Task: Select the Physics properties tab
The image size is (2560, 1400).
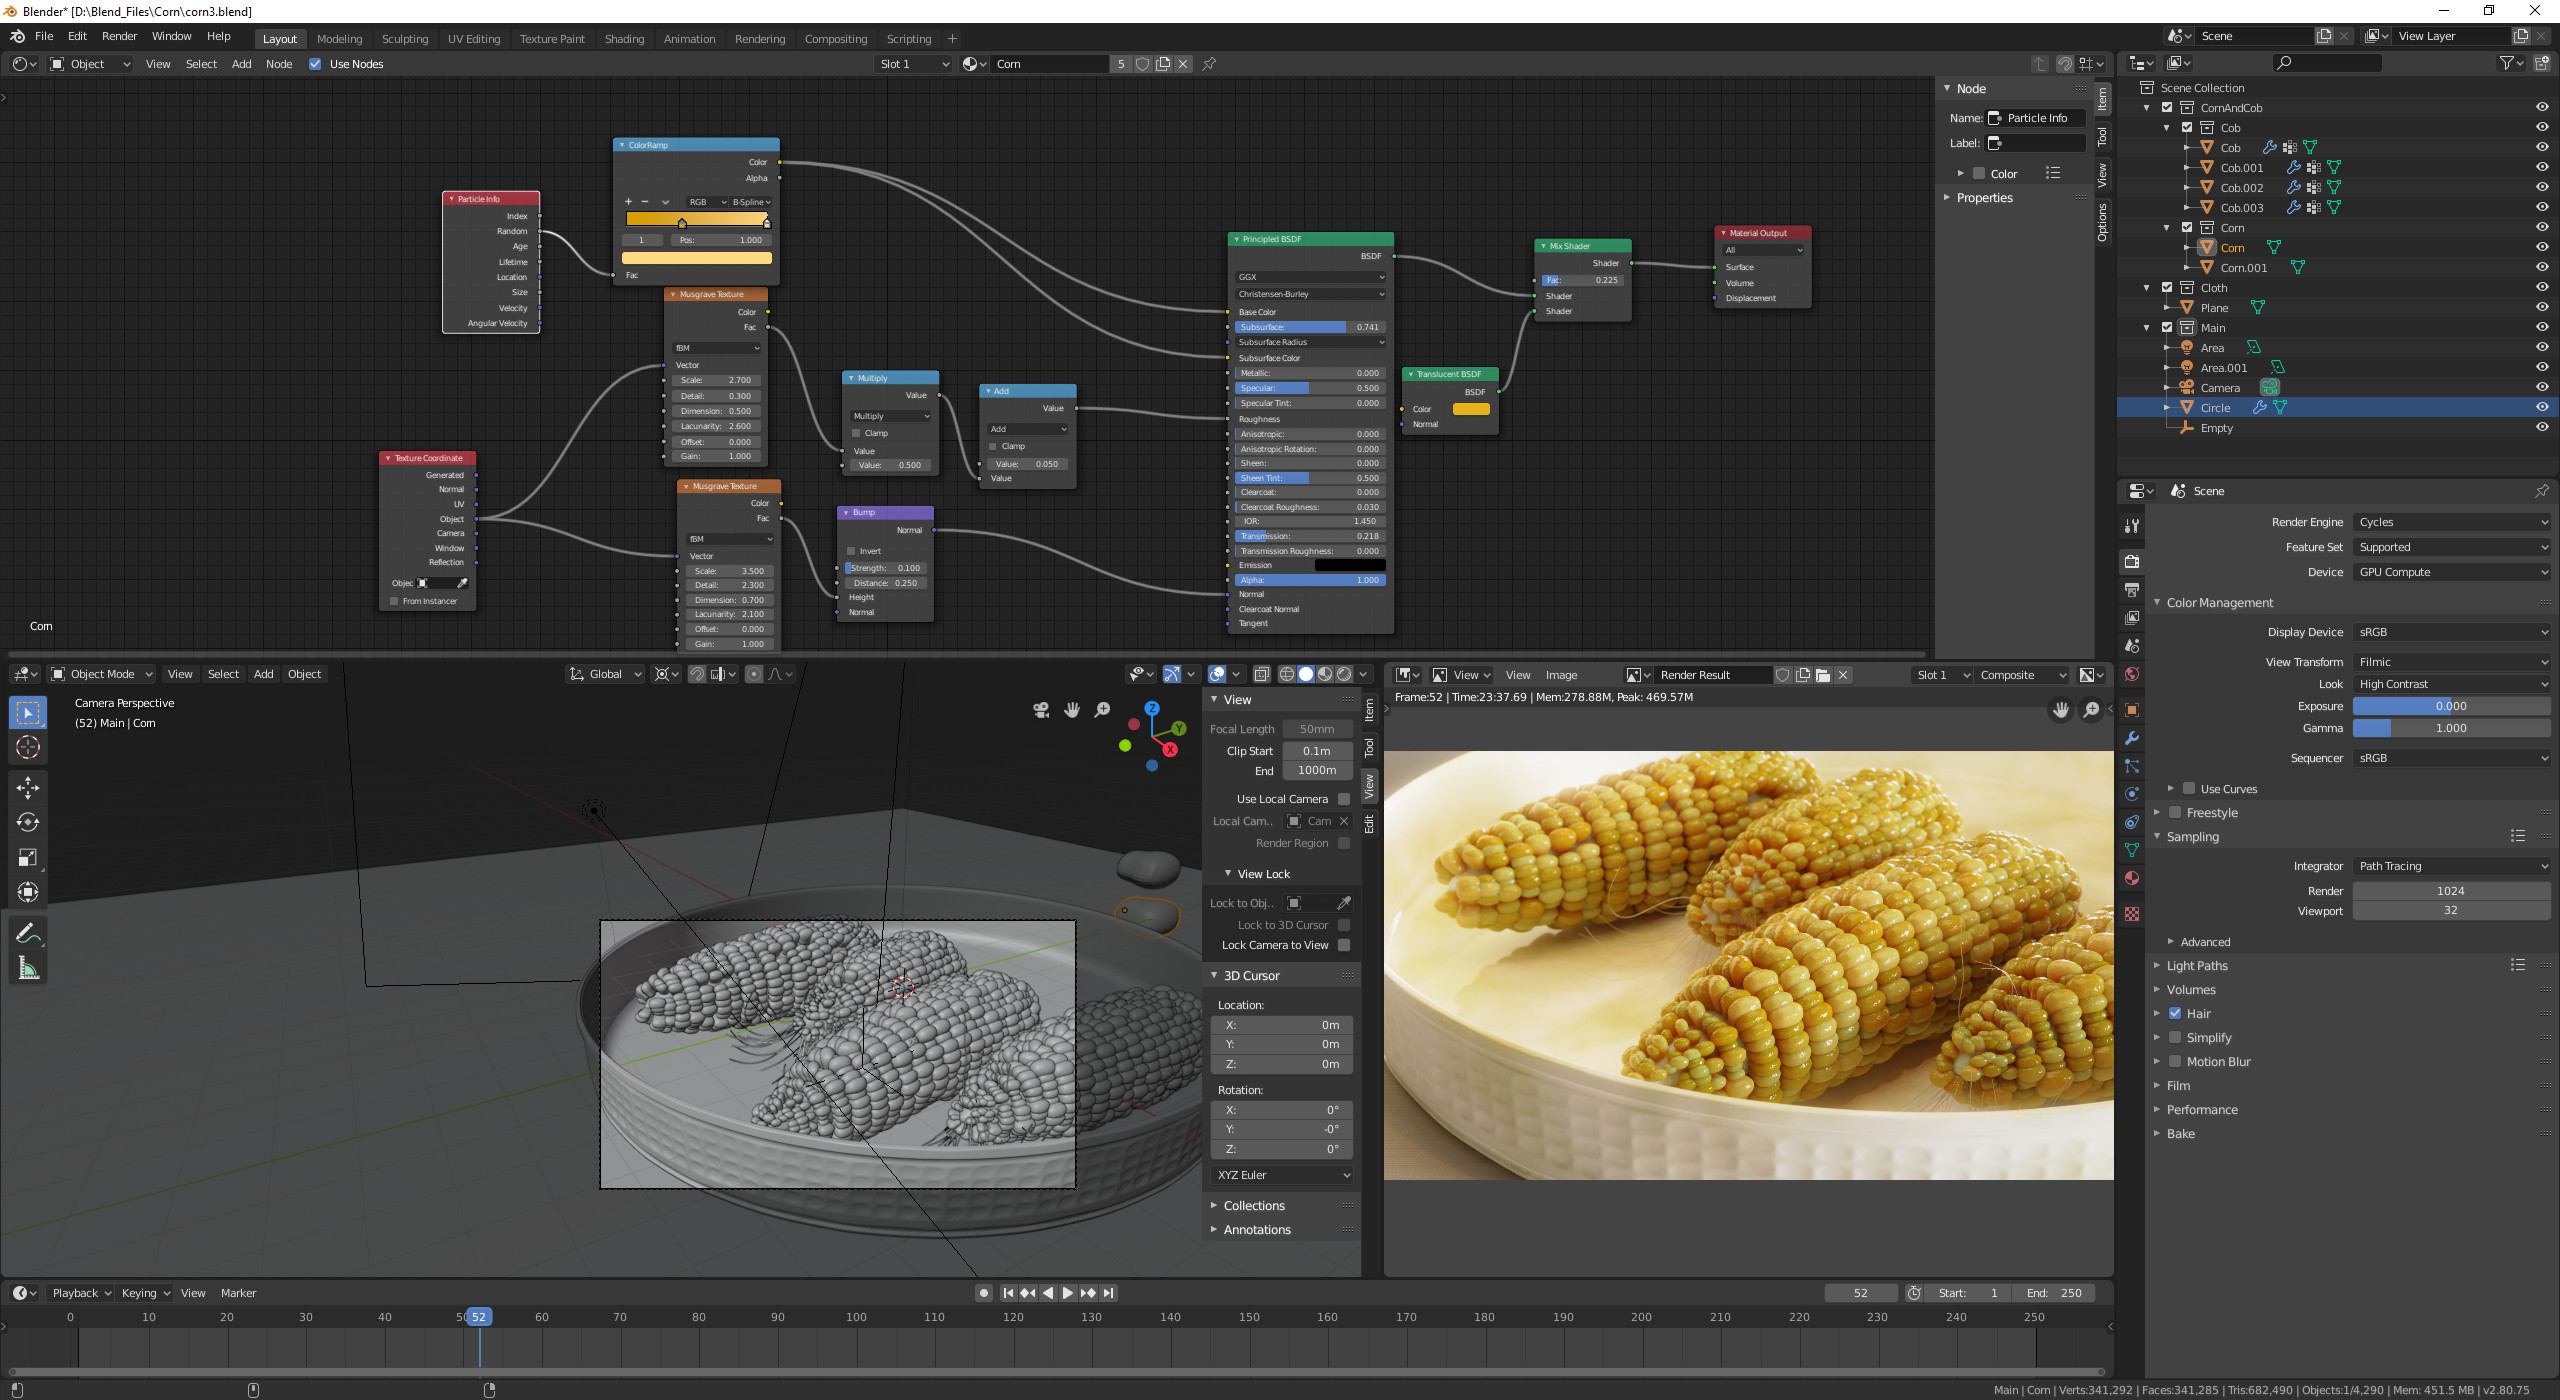Action: point(2132,793)
